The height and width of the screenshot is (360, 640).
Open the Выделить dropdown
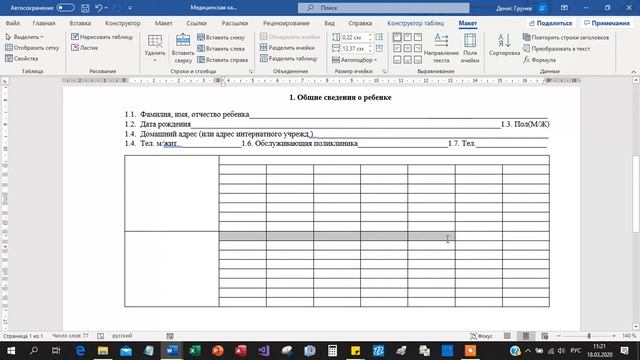(24, 37)
